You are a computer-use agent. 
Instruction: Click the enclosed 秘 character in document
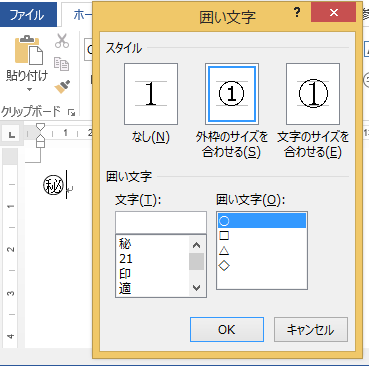click(x=53, y=185)
